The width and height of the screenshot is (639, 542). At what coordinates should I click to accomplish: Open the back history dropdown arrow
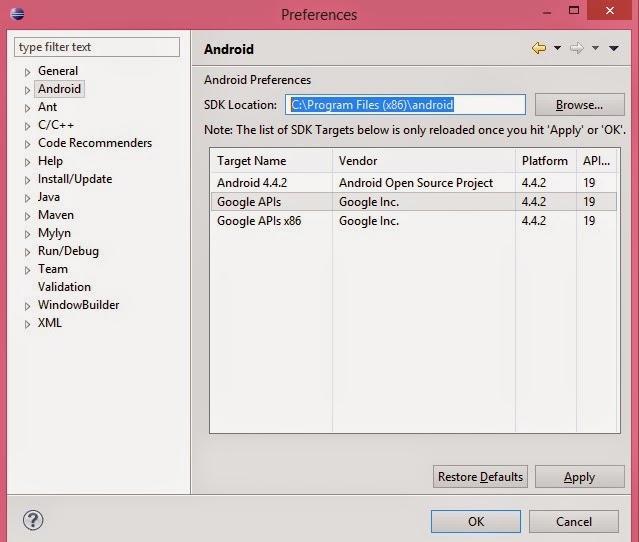[x=557, y=48]
